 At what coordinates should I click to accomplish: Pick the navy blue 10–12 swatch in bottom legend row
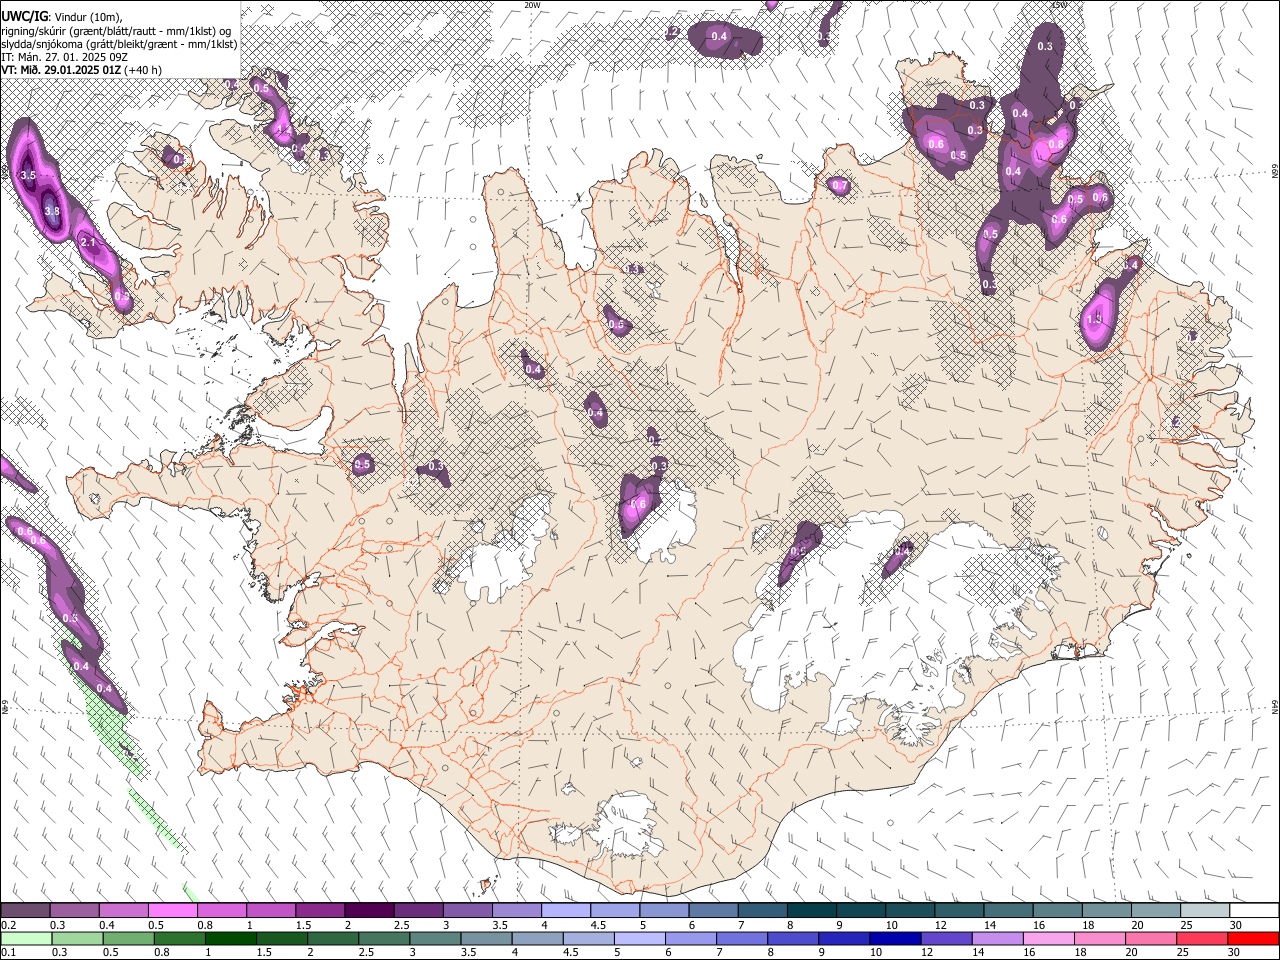coord(895,938)
